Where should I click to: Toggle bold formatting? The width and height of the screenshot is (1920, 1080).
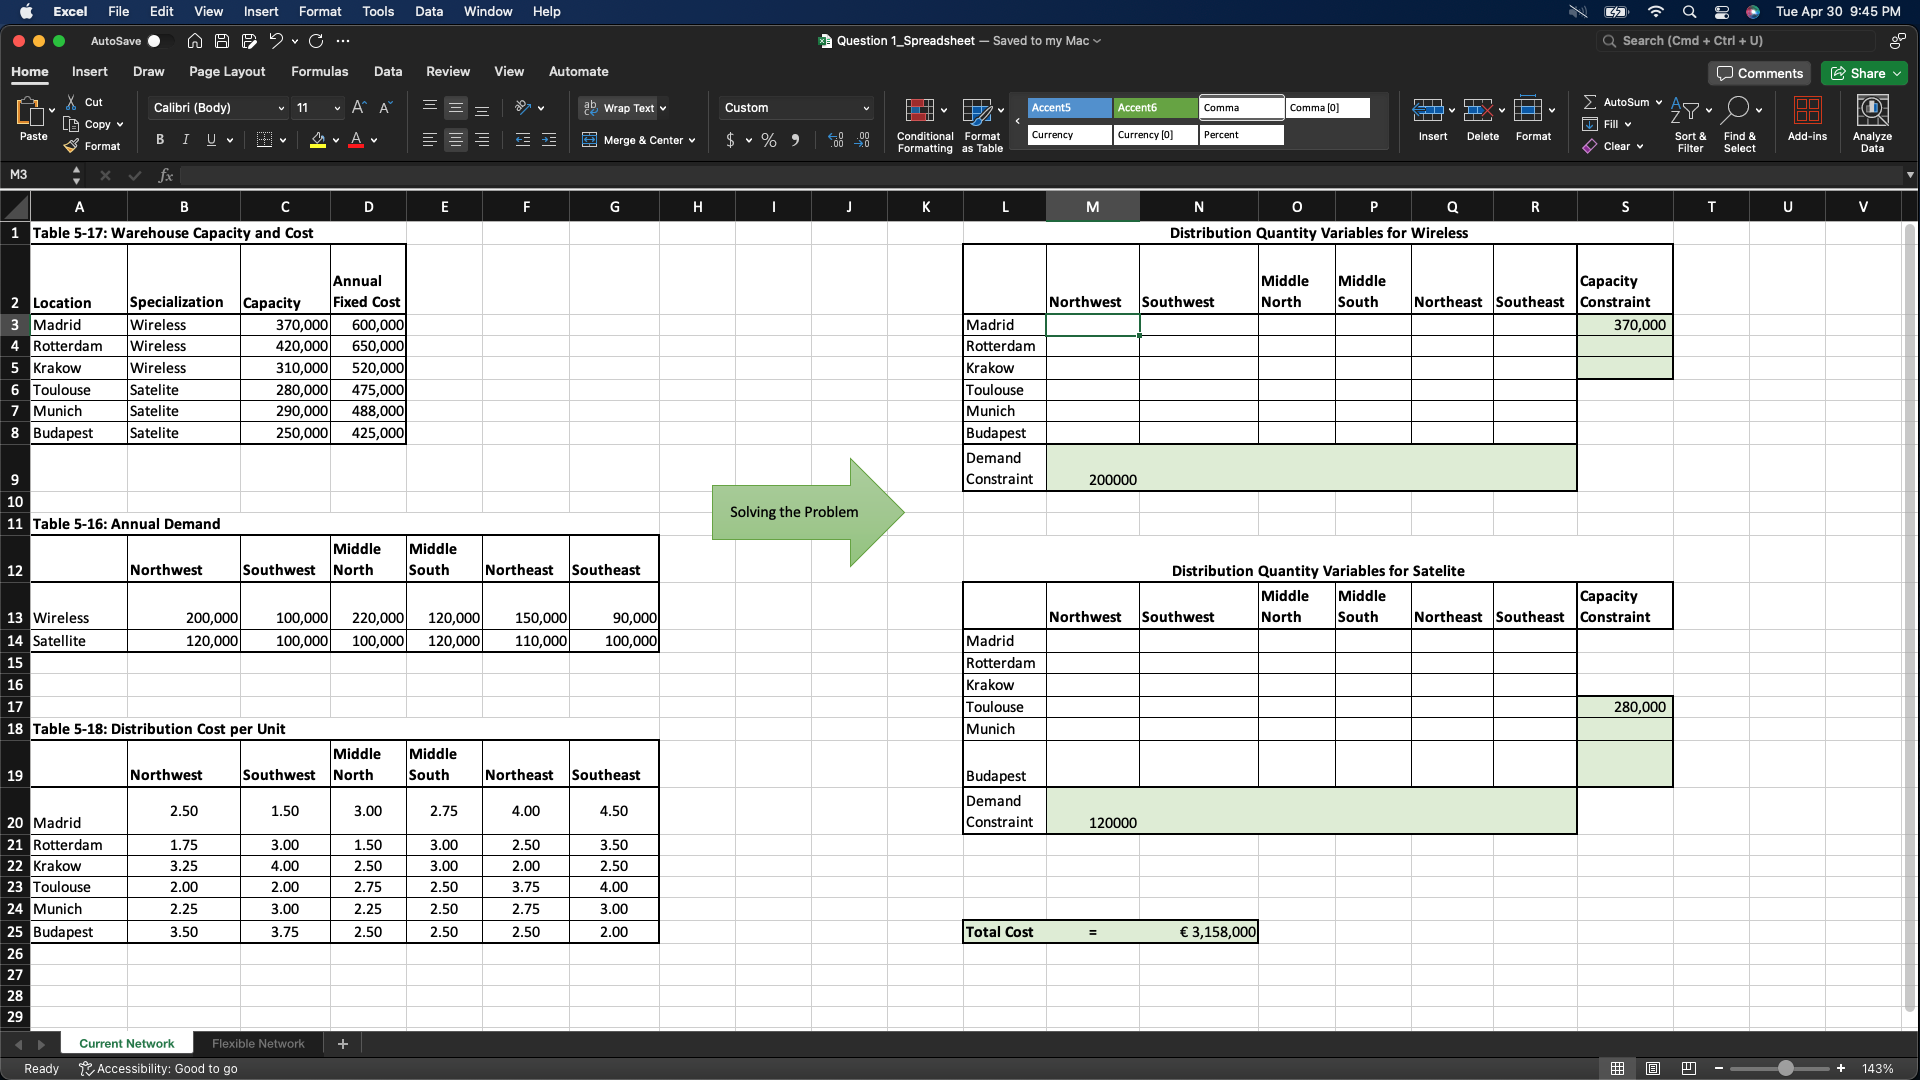pyautogui.click(x=159, y=140)
